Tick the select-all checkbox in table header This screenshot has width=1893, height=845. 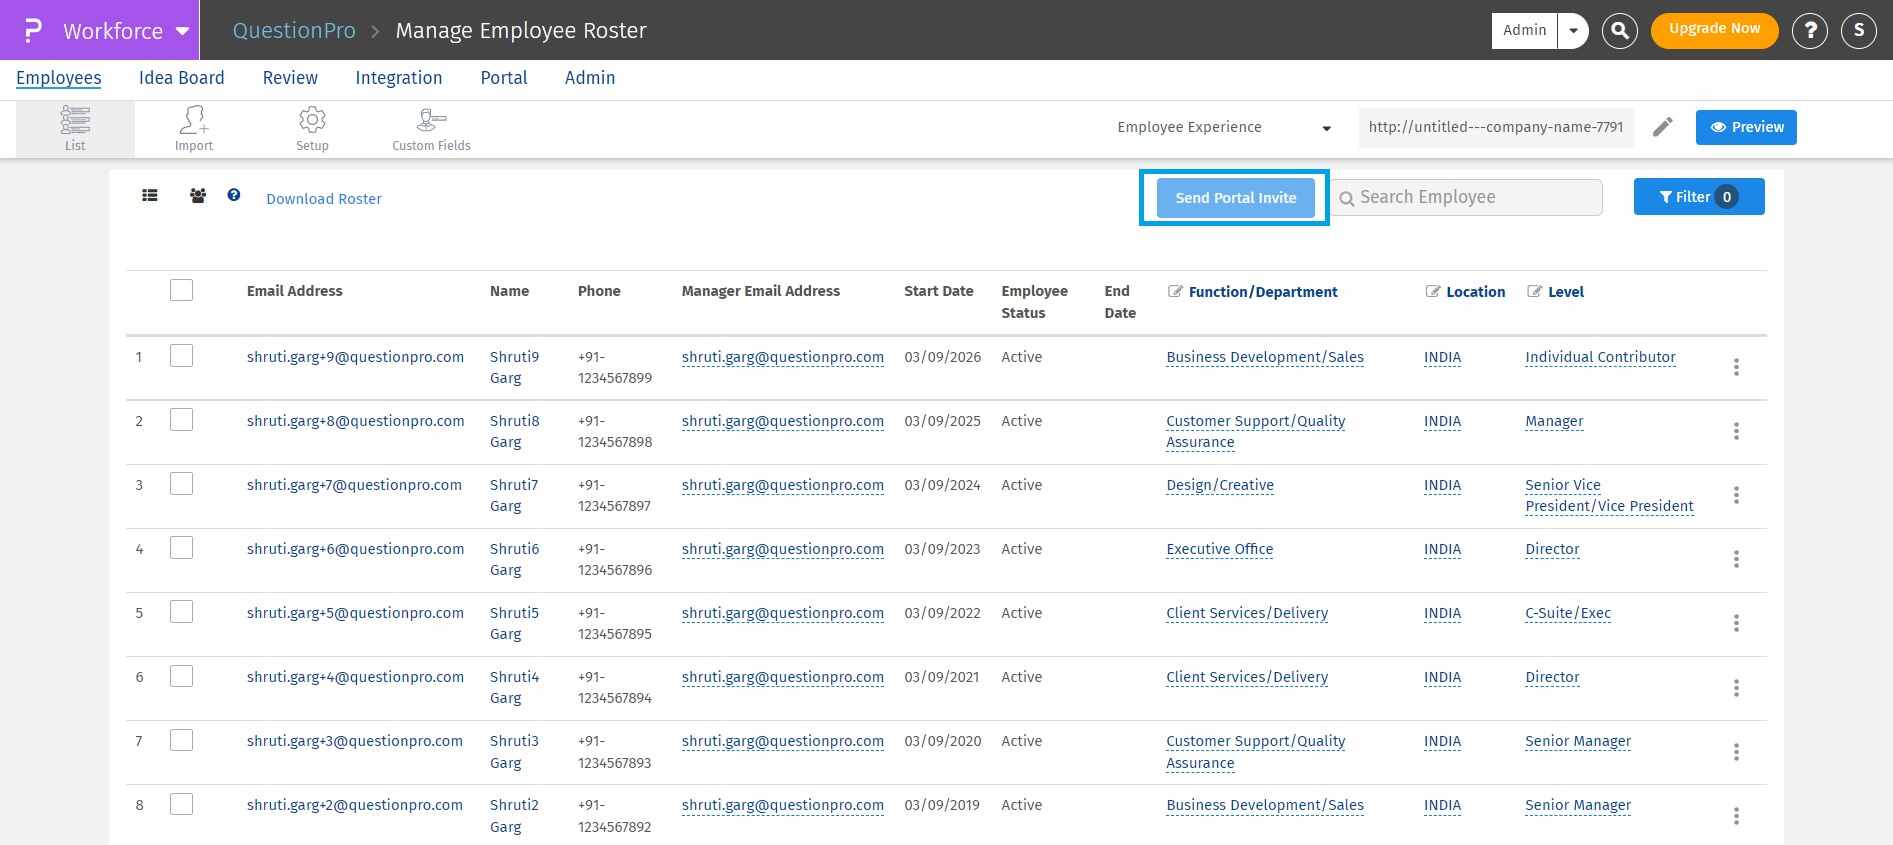click(x=181, y=290)
